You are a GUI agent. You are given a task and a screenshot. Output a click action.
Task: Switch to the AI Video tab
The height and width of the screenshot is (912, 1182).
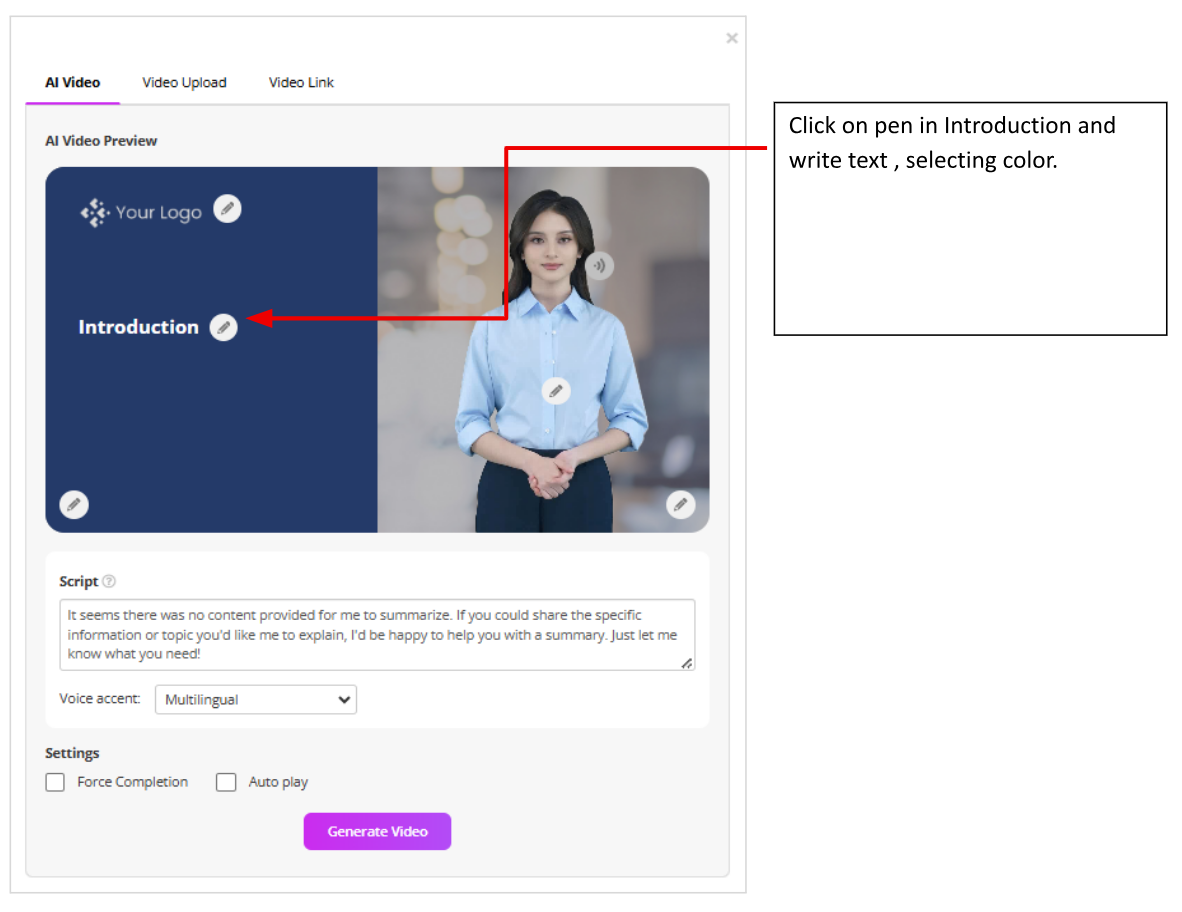tap(72, 82)
